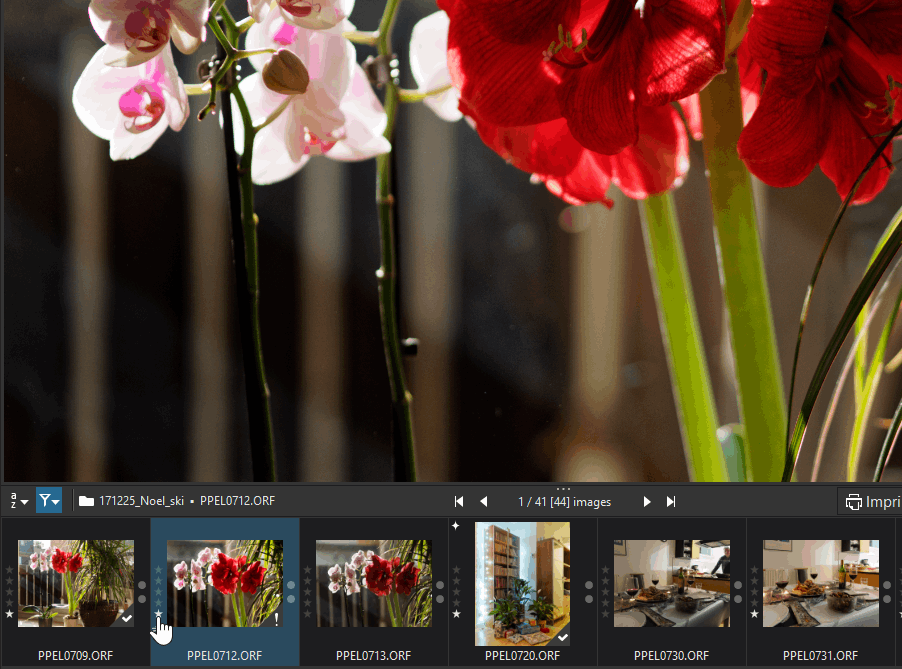Rate PPEL0713.ORF one star
This screenshot has height=669, width=902.
pos(307,614)
